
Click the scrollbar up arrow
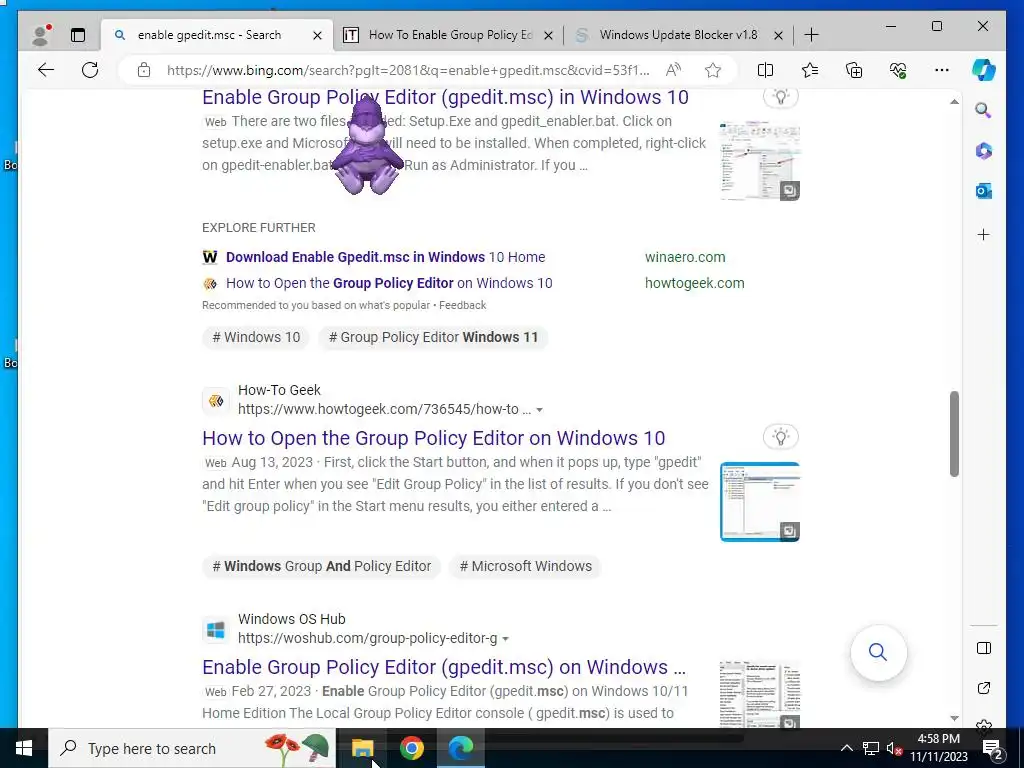click(x=954, y=102)
